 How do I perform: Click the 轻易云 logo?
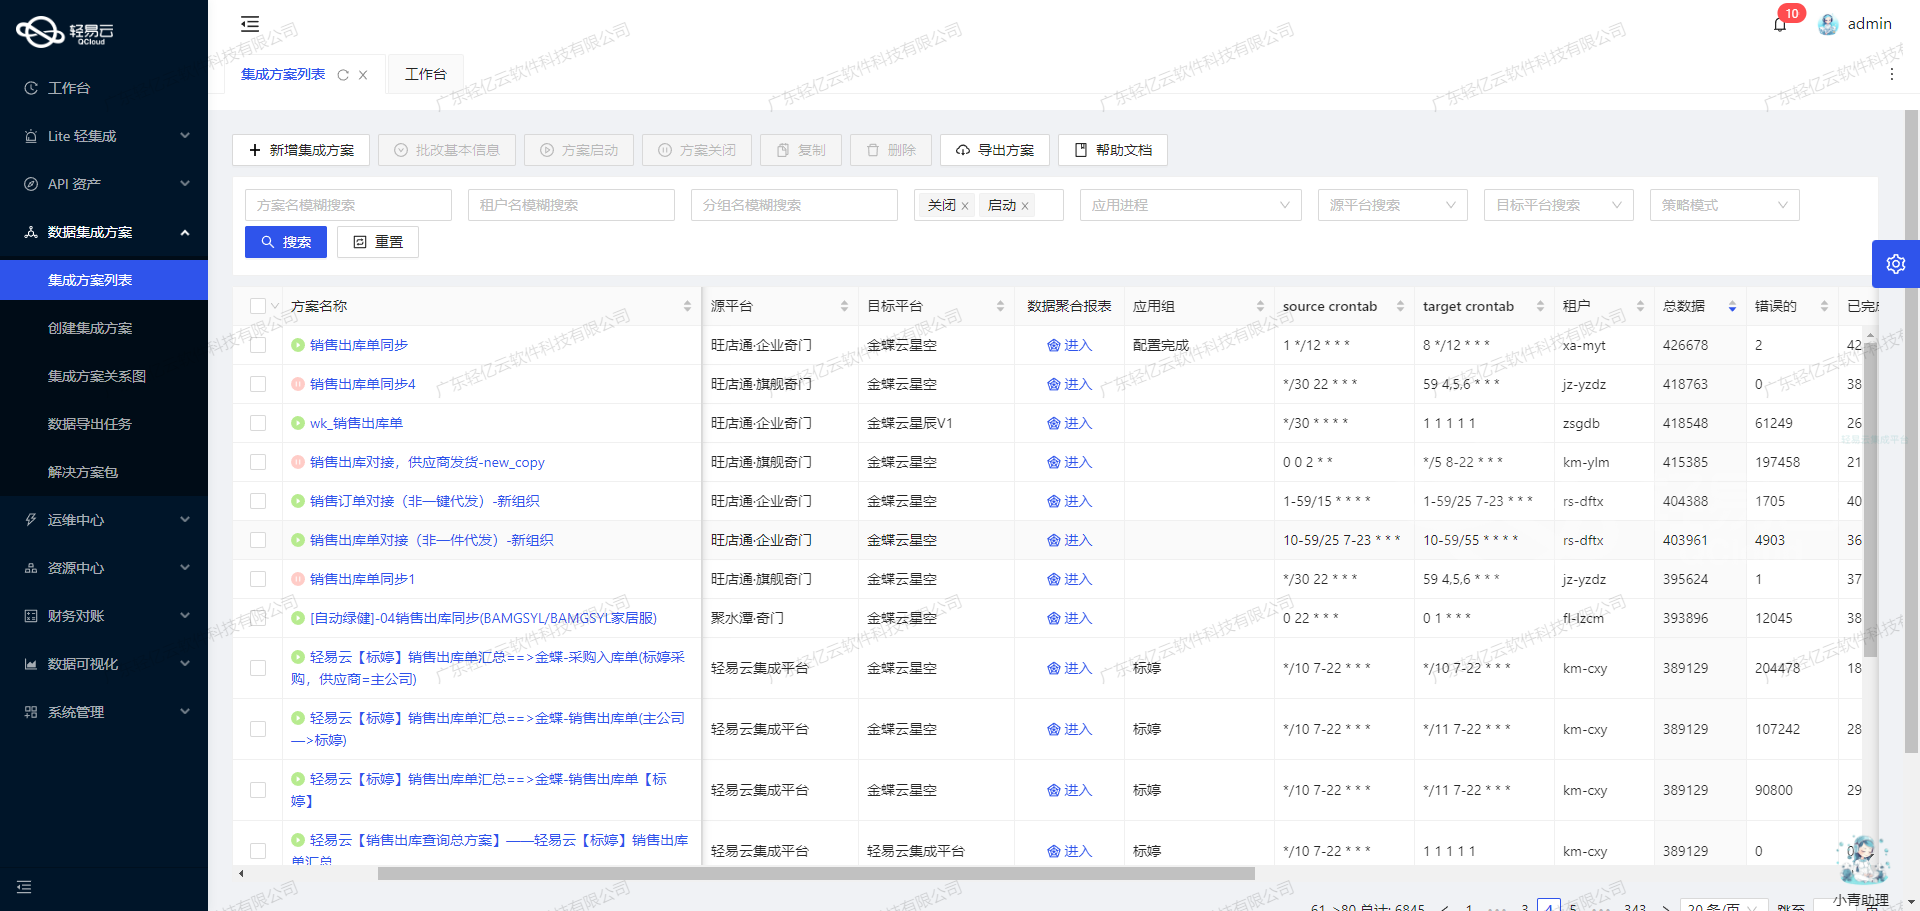tap(65, 32)
